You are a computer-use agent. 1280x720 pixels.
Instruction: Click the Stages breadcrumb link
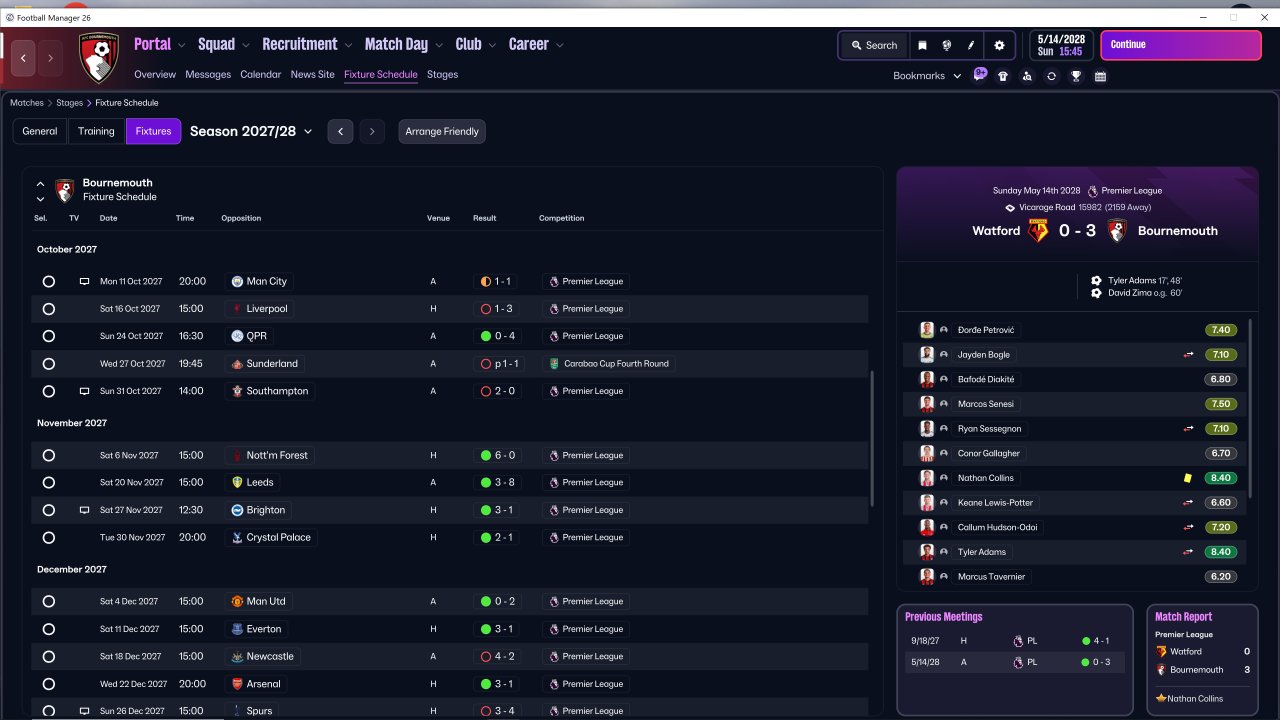[69, 102]
